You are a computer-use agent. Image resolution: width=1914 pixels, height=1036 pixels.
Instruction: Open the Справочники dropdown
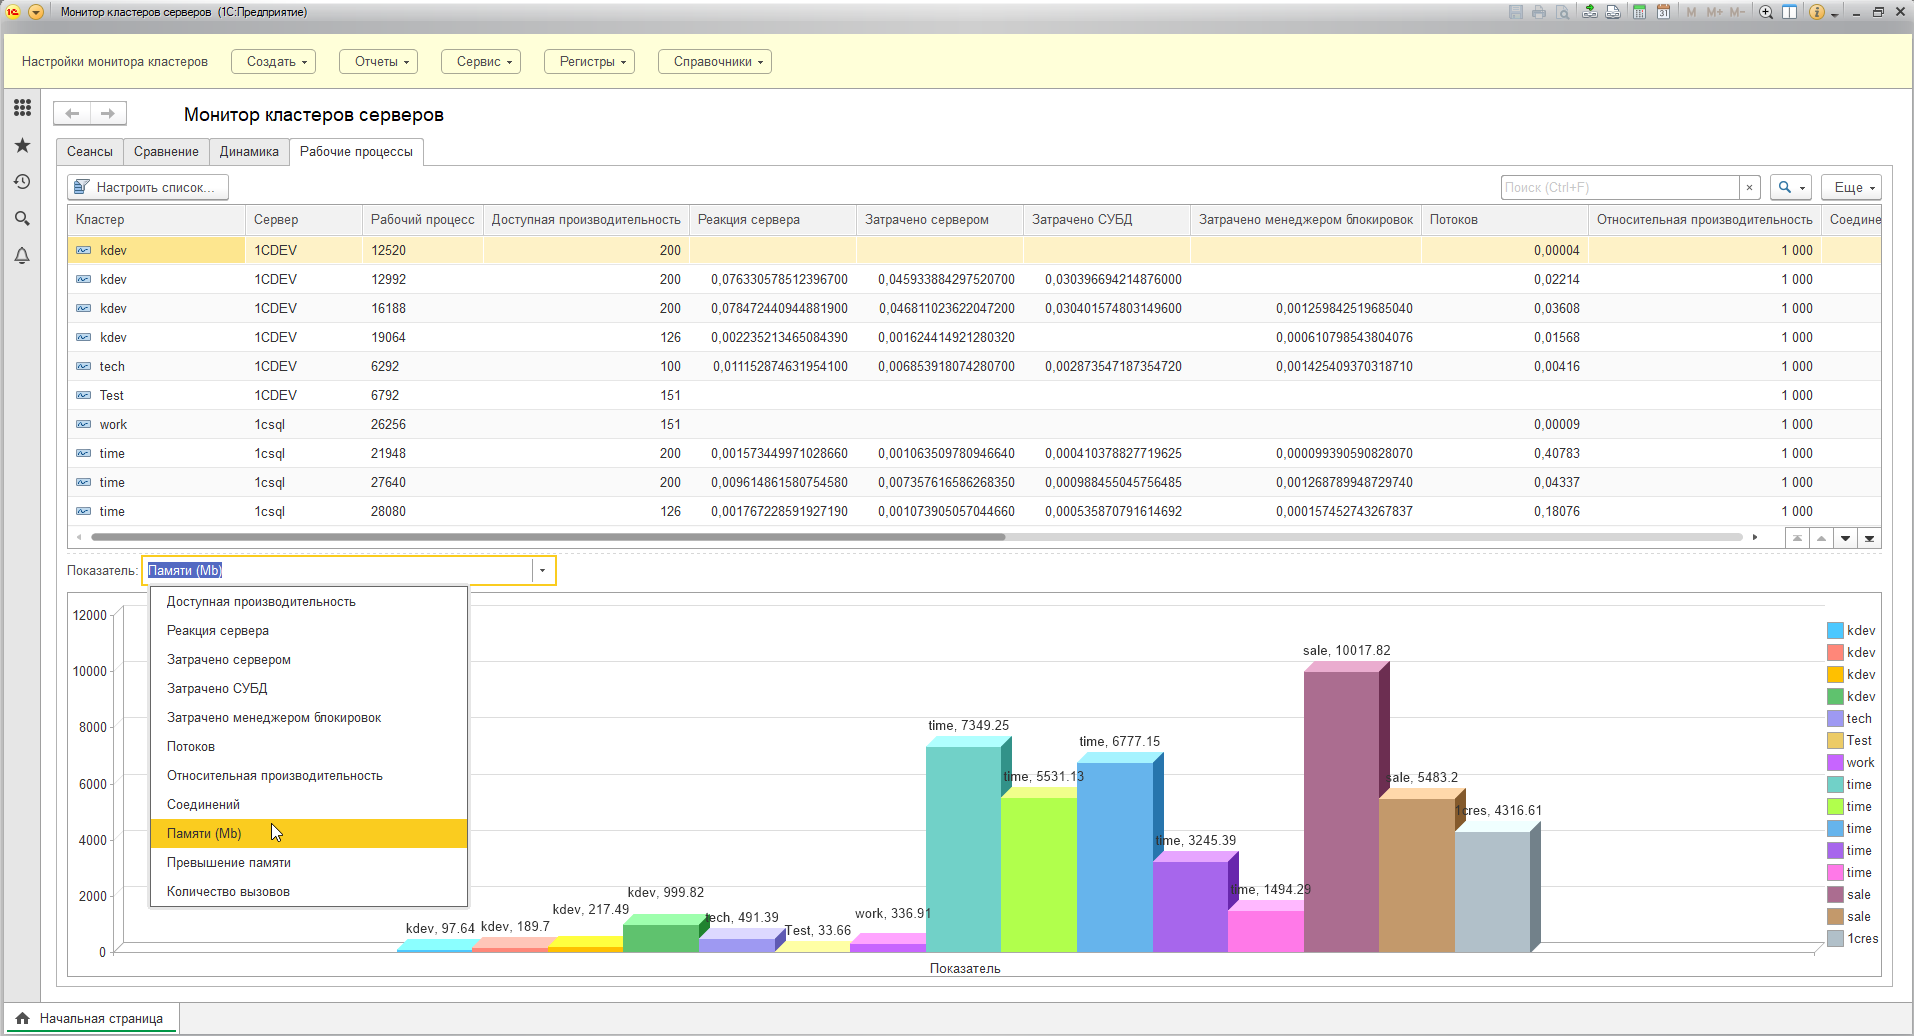coord(714,62)
